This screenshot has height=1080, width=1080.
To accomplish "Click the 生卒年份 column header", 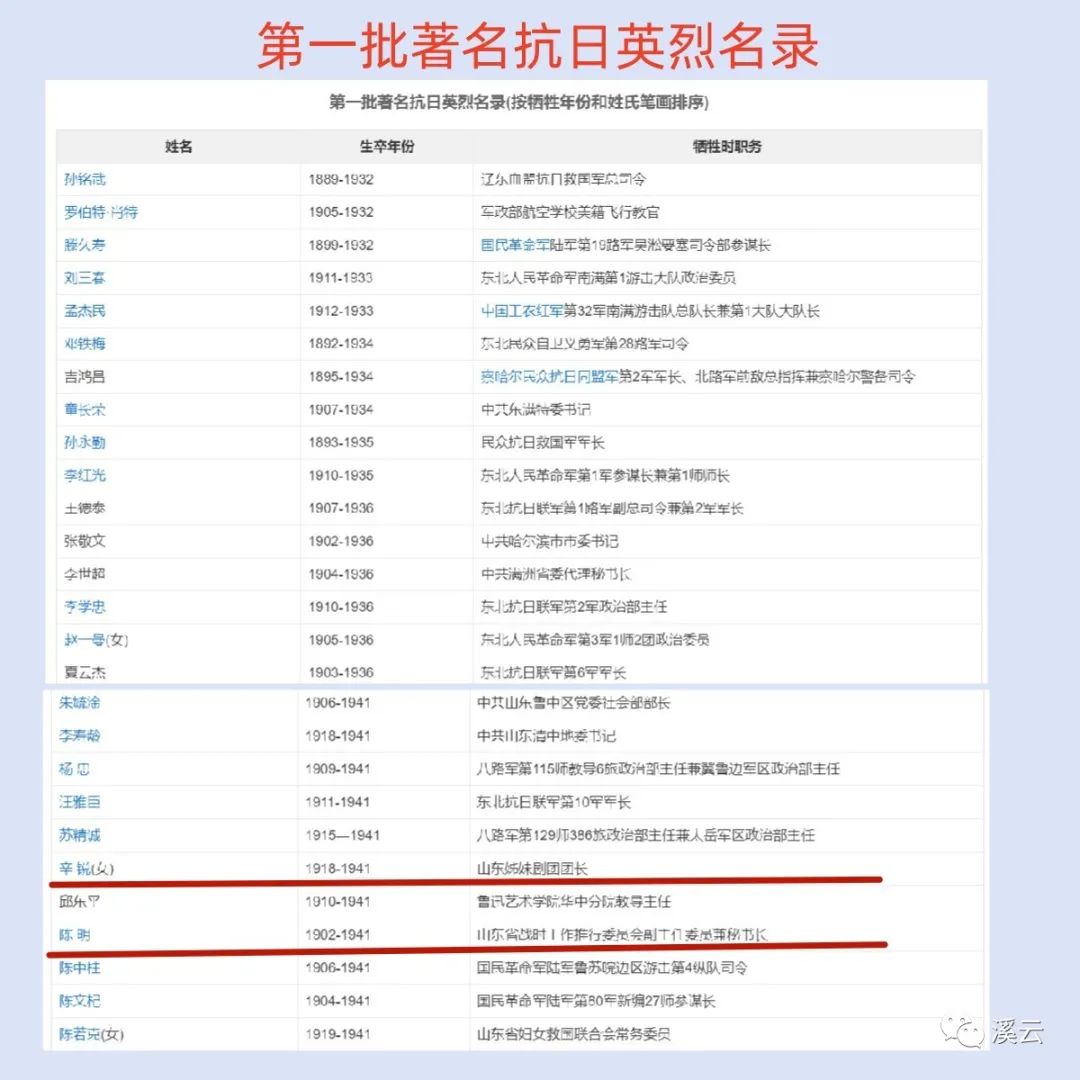I will coord(386,147).
